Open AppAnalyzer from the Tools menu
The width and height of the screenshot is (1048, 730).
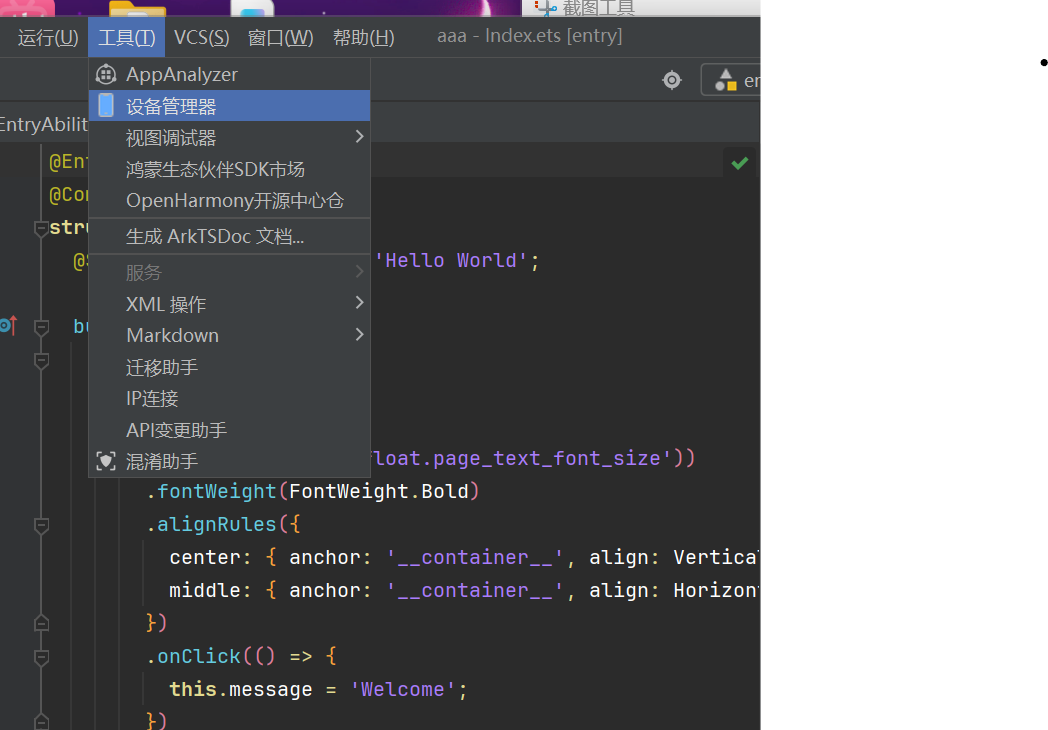tap(229, 74)
